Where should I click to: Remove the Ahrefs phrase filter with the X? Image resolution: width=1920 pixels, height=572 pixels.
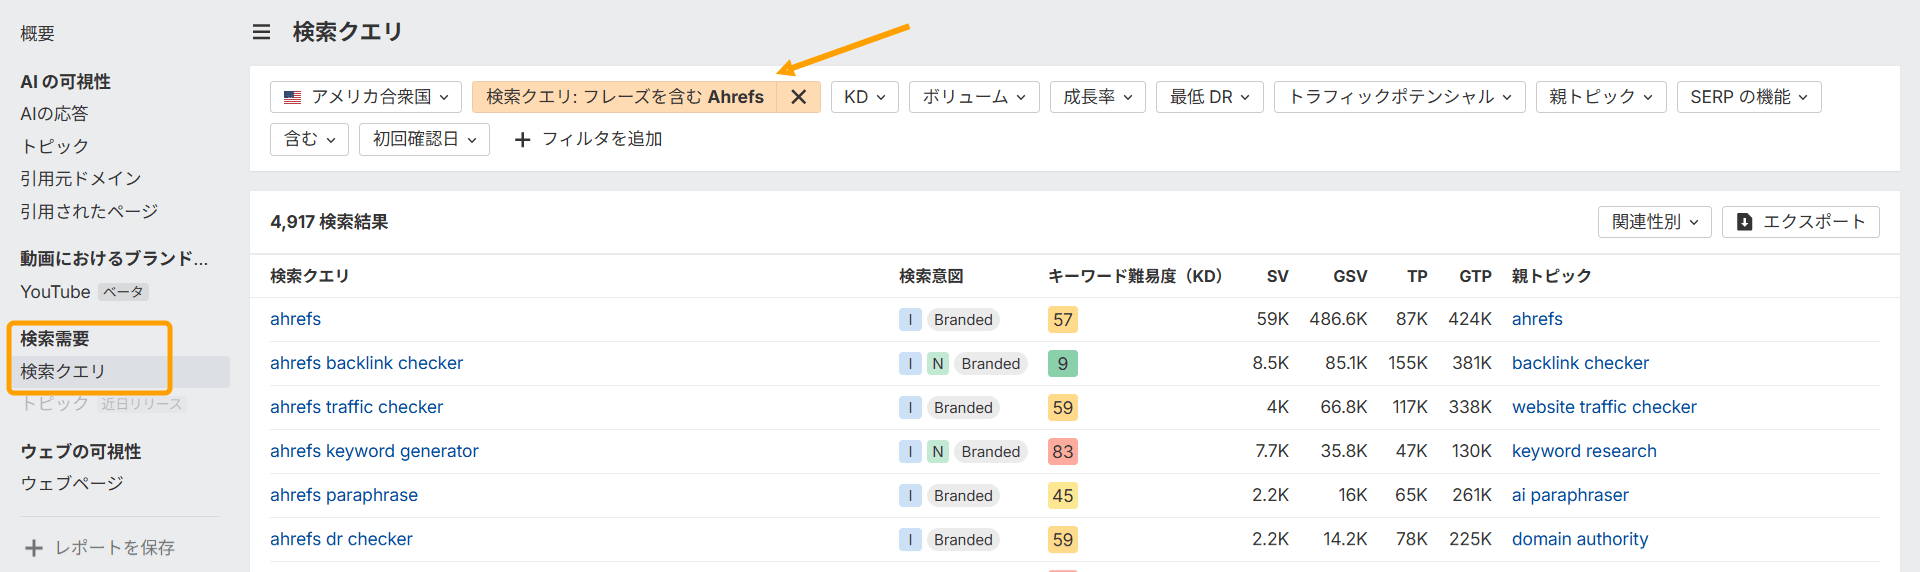click(798, 97)
